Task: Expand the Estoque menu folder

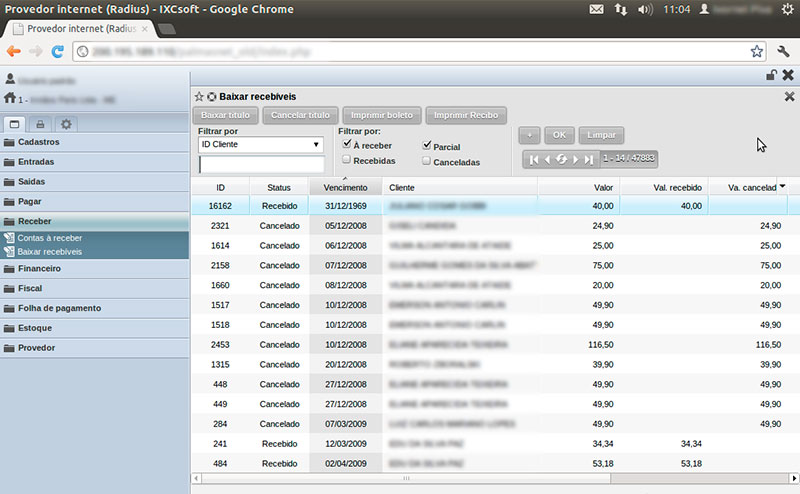Action: click(x=94, y=328)
